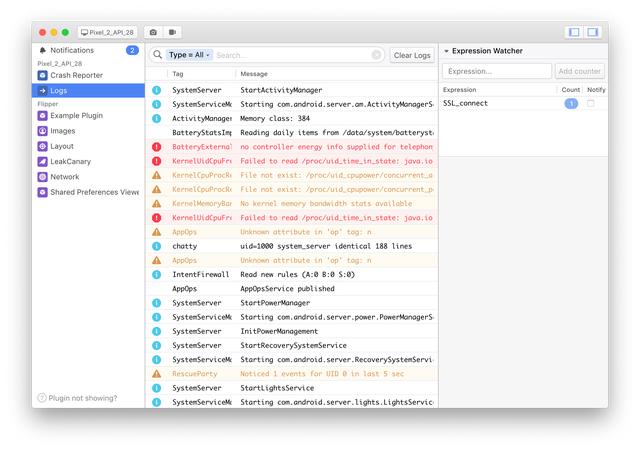Click the LeakCanary plugin icon
This screenshot has width=640, height=450.
click(x=42, y=162)
